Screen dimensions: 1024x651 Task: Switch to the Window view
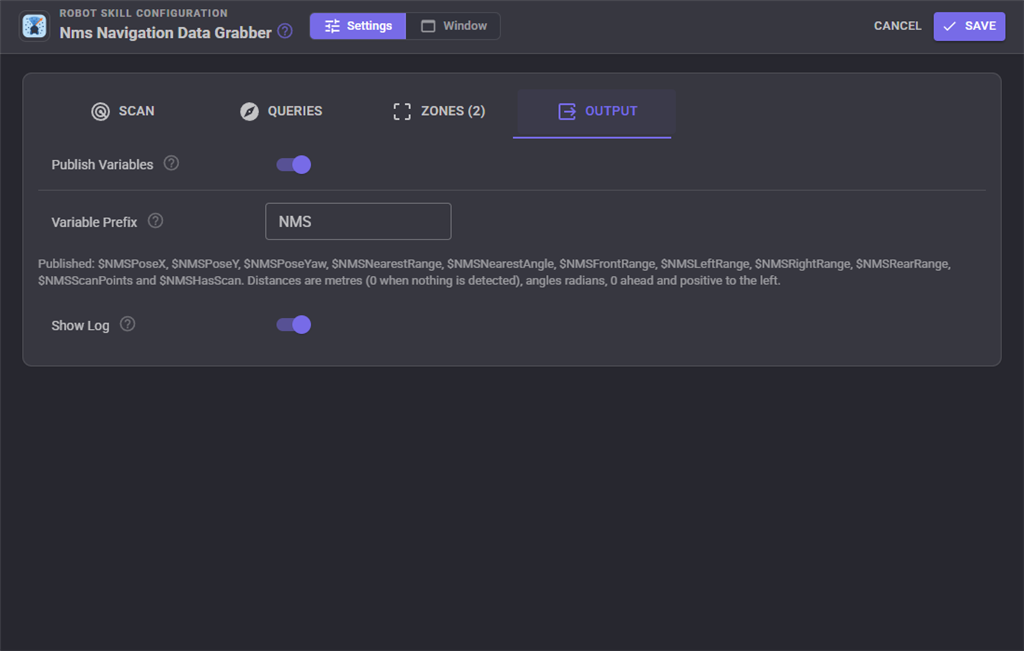coord(453,26)
